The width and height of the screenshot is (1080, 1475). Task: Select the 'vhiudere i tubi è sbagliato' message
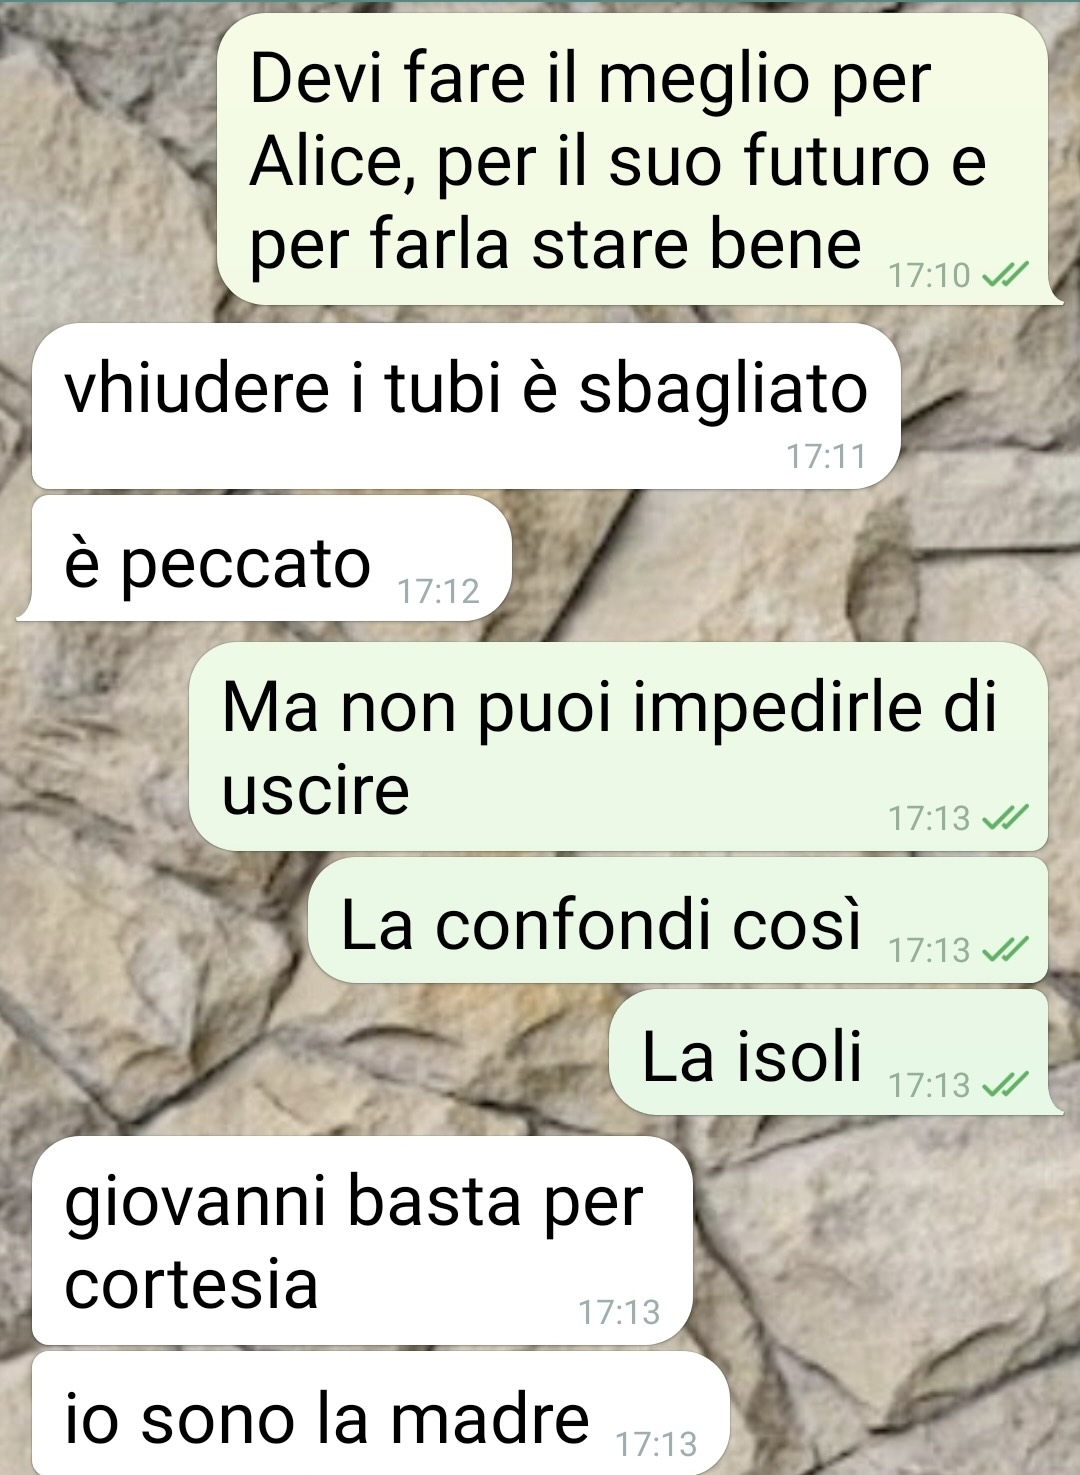[466, 406]
